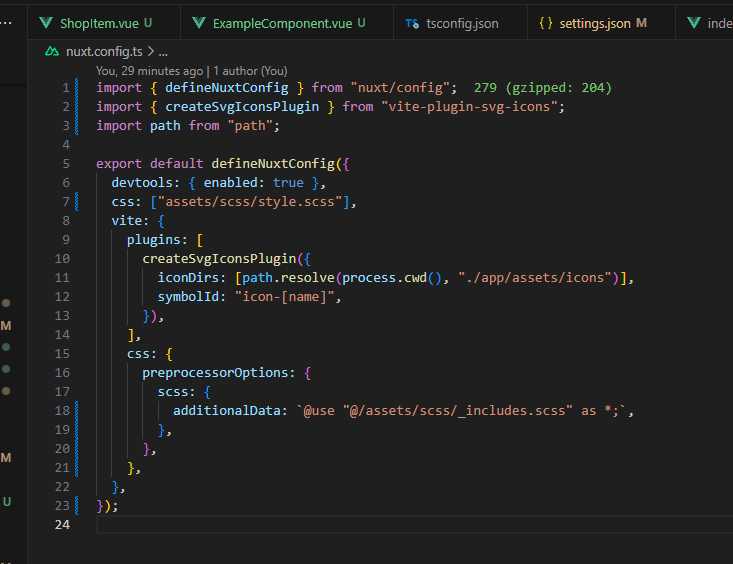Image resolution: width=733 pixels, height=564 pixels.
Task: Click Vue icon on ExampleComponent.vue tab
Action: [199, 22]
